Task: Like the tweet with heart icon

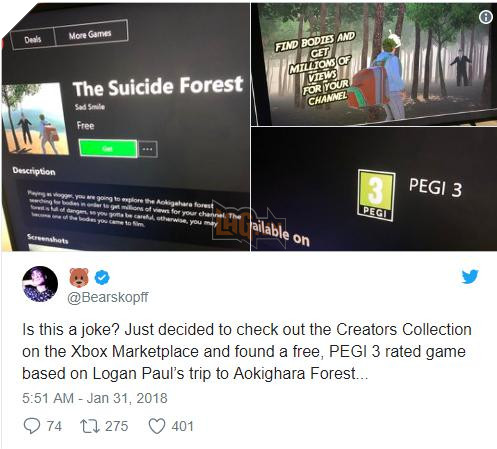Action: [157, 426]
